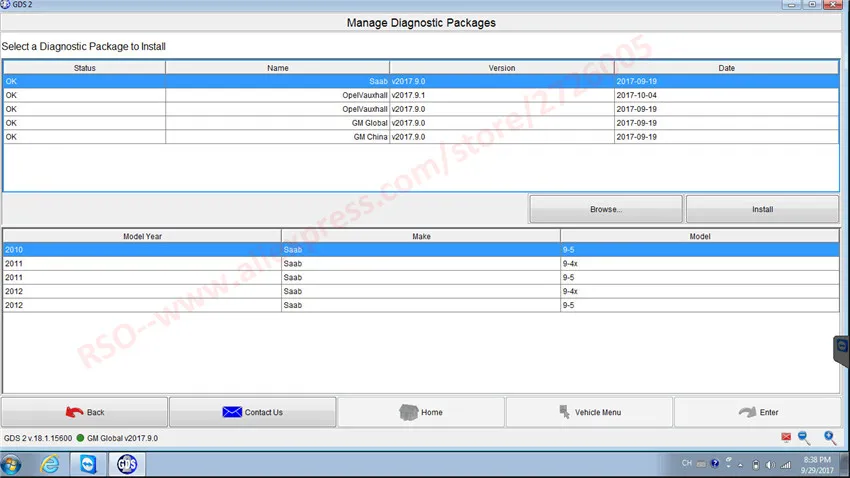Click model year 2010 cell
Viewport: 850px width, 478px height.
tap(142, 250)
